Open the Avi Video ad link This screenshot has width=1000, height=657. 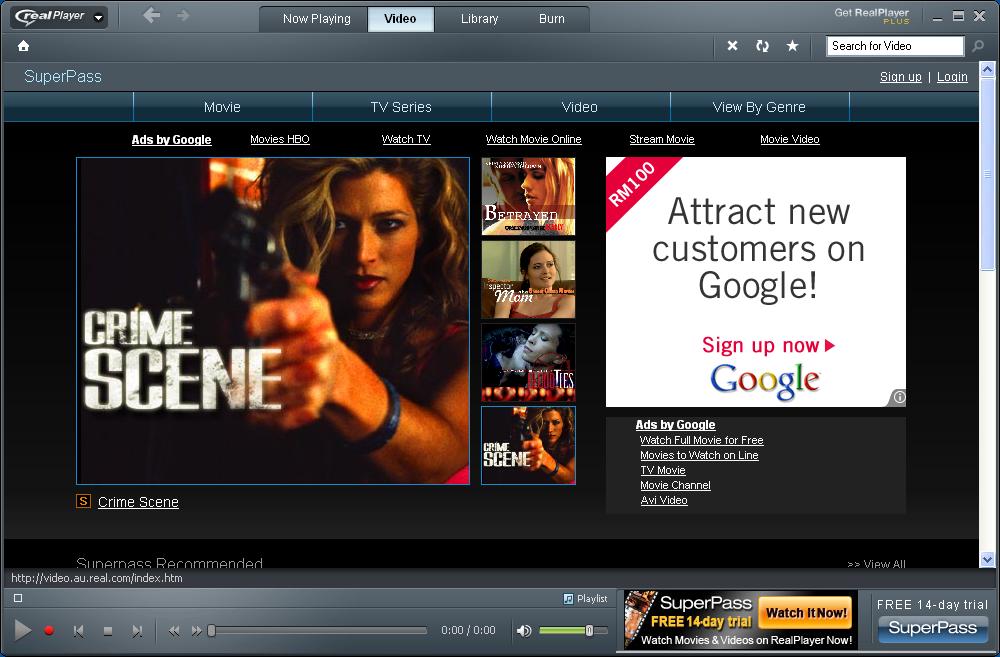click(664, 500)
